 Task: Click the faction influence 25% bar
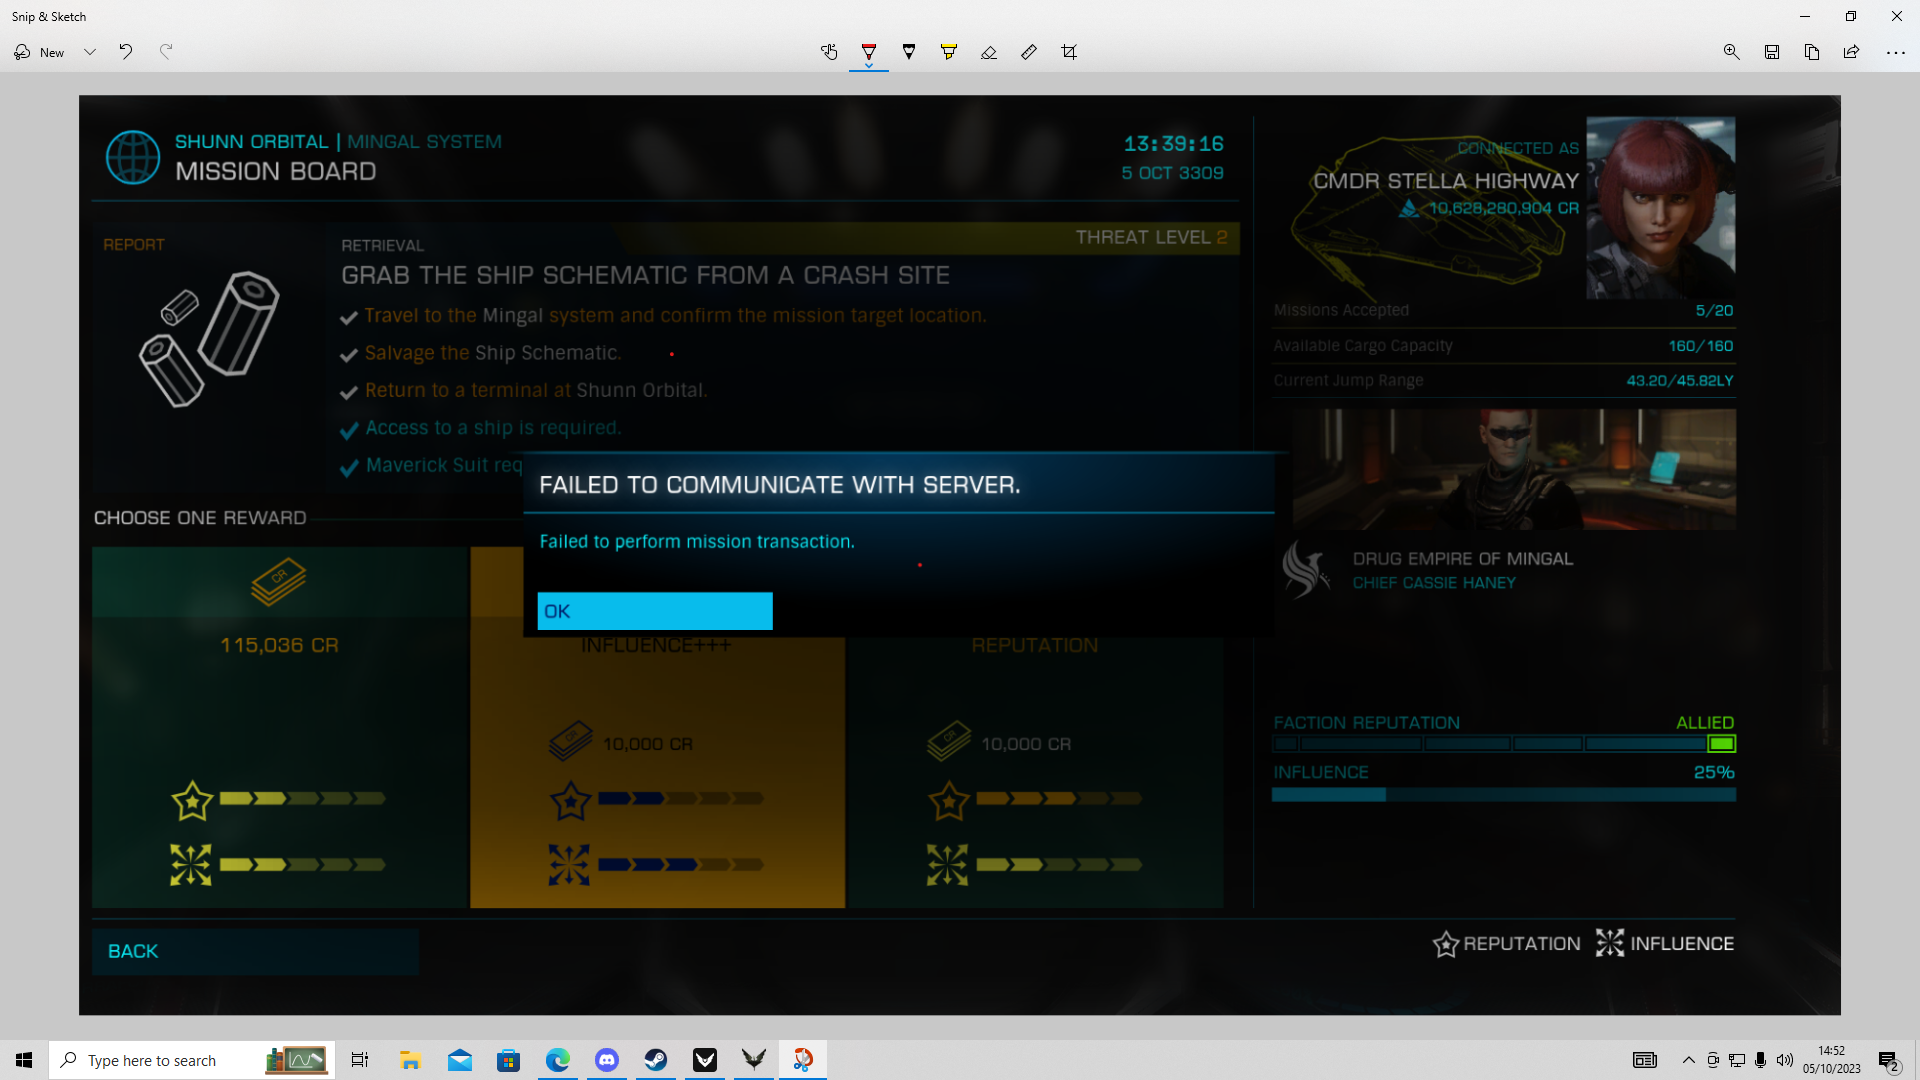pyautogui.click(x=1504, y=794)
